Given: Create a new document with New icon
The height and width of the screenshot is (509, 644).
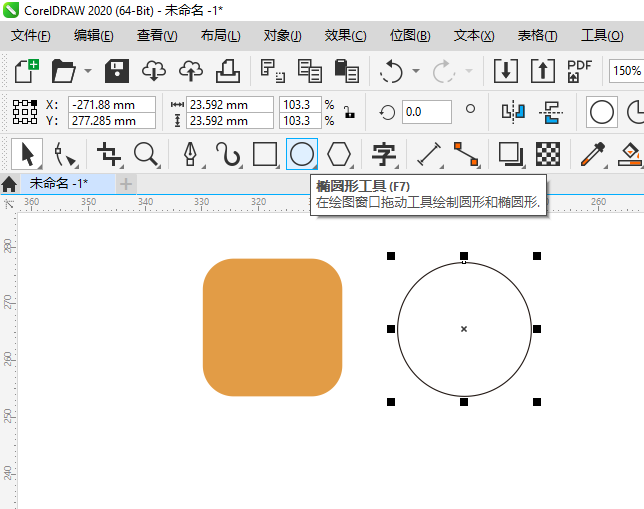Looking at the screenshot, I should click(27, 71).
